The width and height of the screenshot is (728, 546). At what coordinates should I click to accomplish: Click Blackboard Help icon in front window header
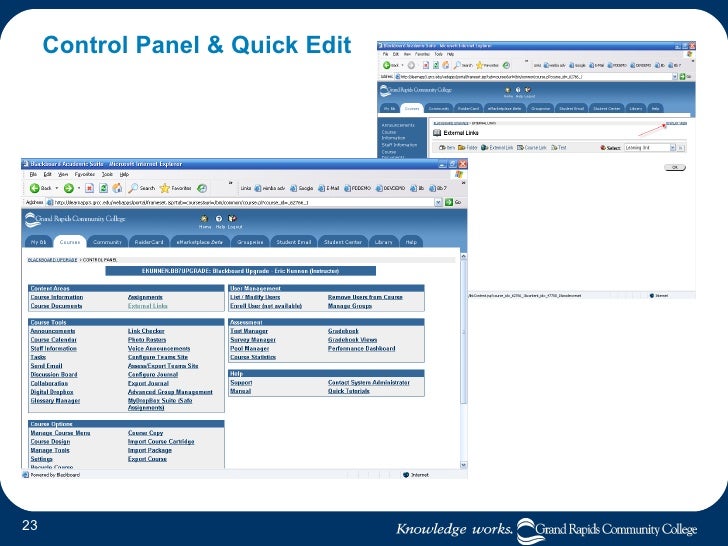pos(219,221)
